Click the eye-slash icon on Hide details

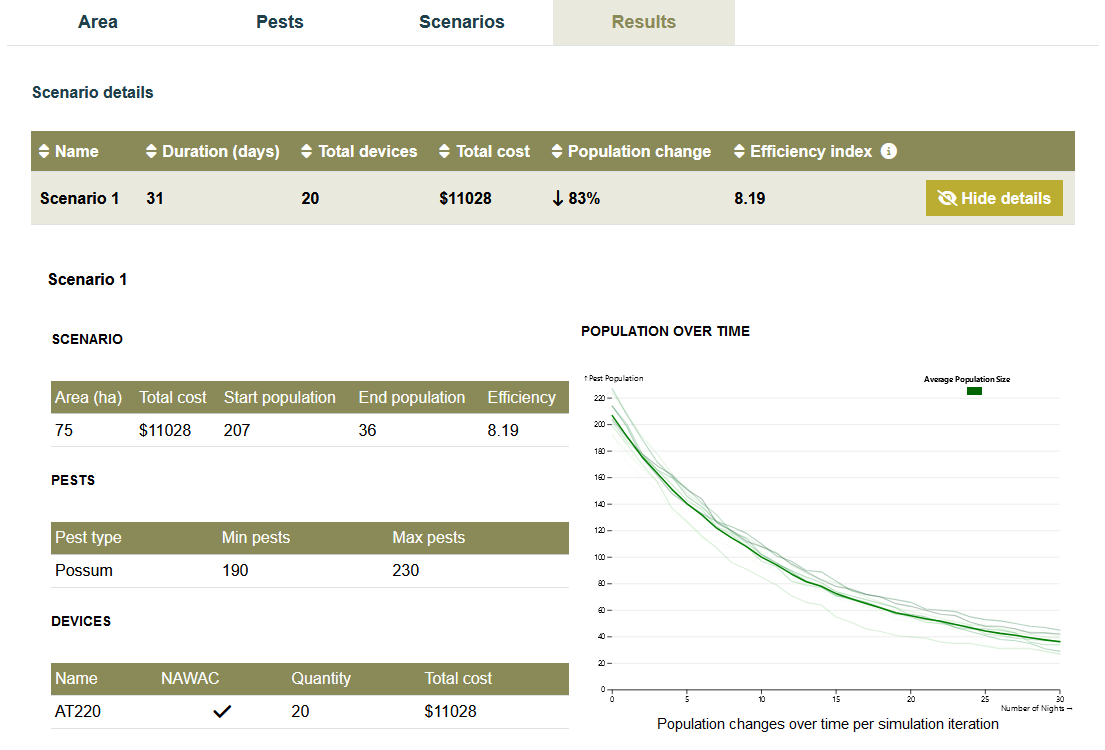point(946,198)
